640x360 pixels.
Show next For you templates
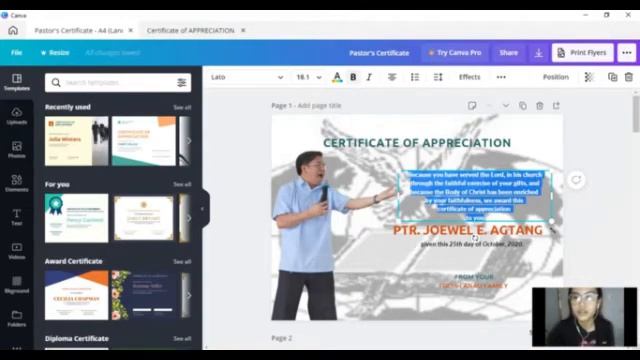(x=189, y=218)
